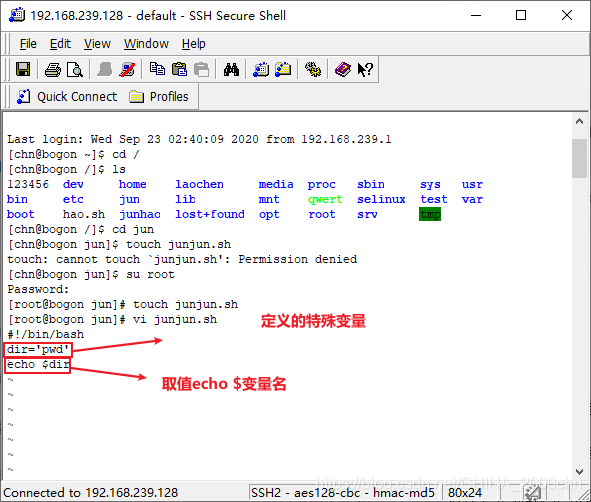
Task: Open a New Terminal Window icon
Action: 261,70
